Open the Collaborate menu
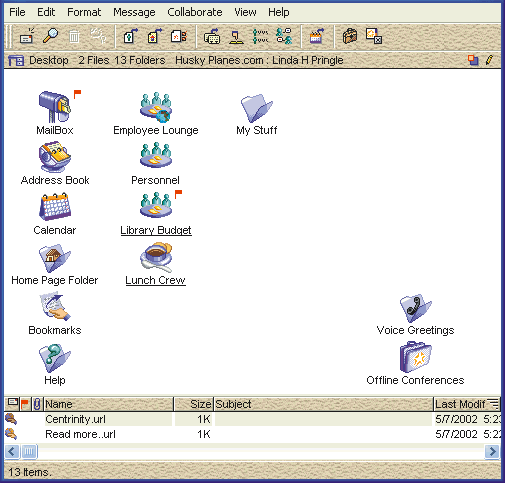Viewport: 505px width, 483px height. point(195,12)
